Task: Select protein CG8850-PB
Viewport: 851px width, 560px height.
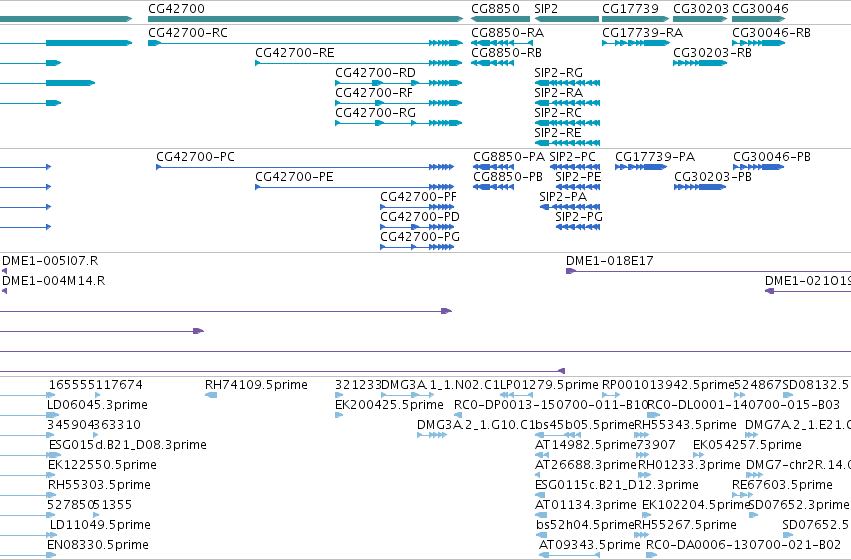Action: click(x=508, y=177)
